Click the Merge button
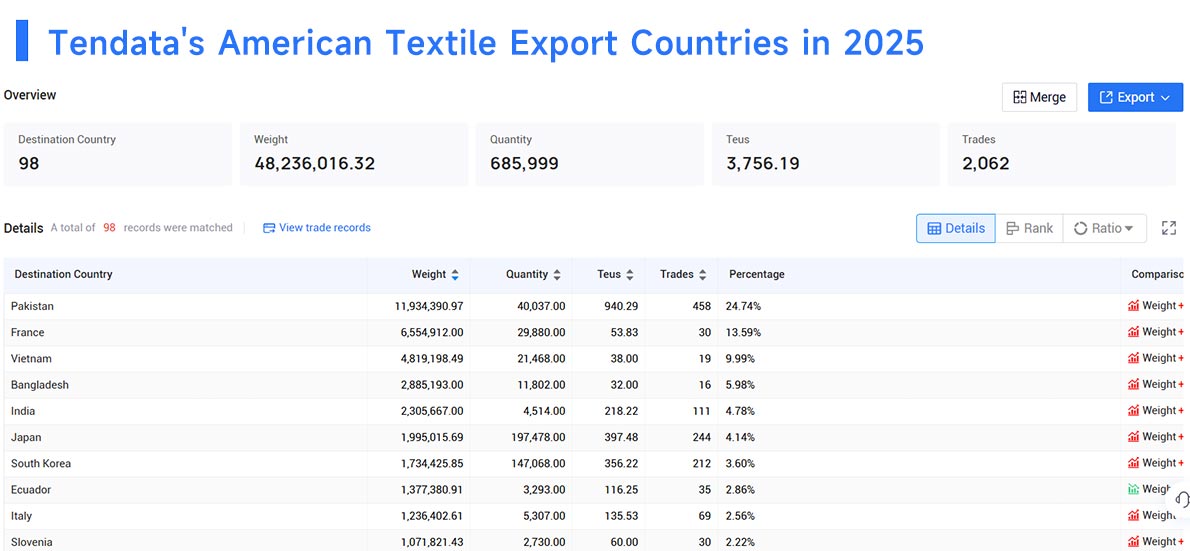The height and width of the screenshot is (551, 1190). point(1039,97)
